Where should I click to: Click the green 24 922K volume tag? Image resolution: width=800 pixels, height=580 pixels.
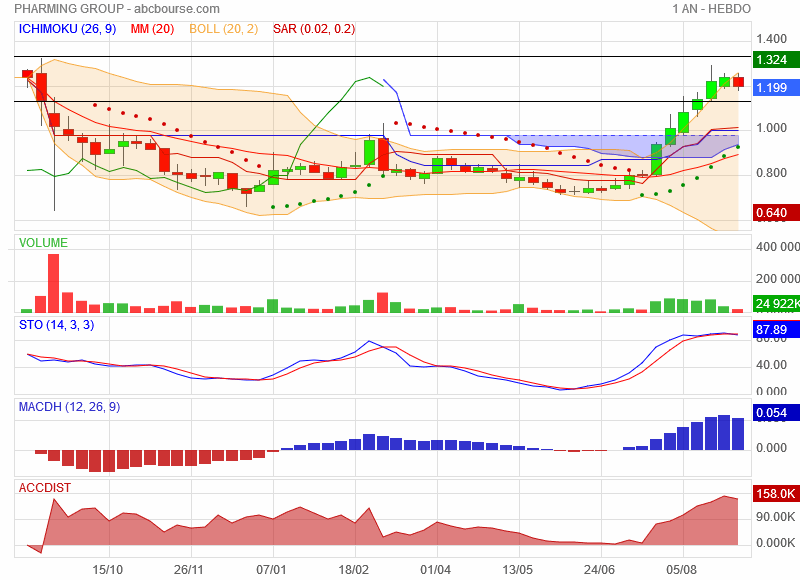pyautogui.click(x=776, y=304)
